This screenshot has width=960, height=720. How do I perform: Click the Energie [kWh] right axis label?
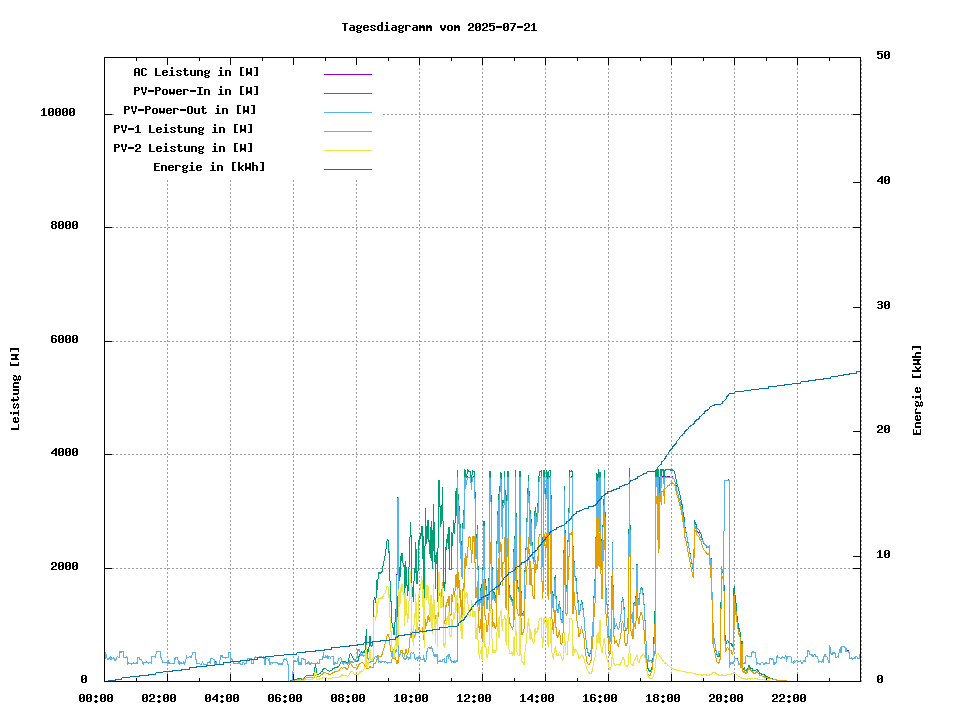point(917,390)
